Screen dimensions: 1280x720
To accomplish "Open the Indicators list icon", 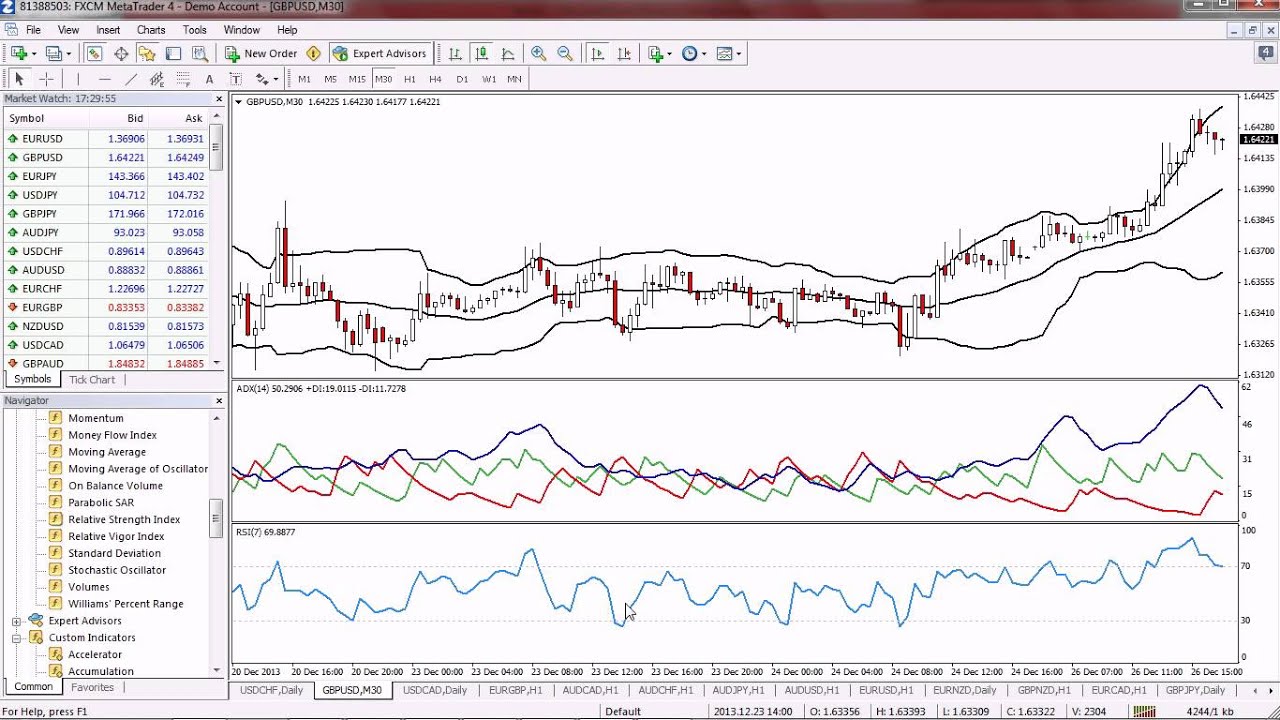I will click(x=656, y=54).
